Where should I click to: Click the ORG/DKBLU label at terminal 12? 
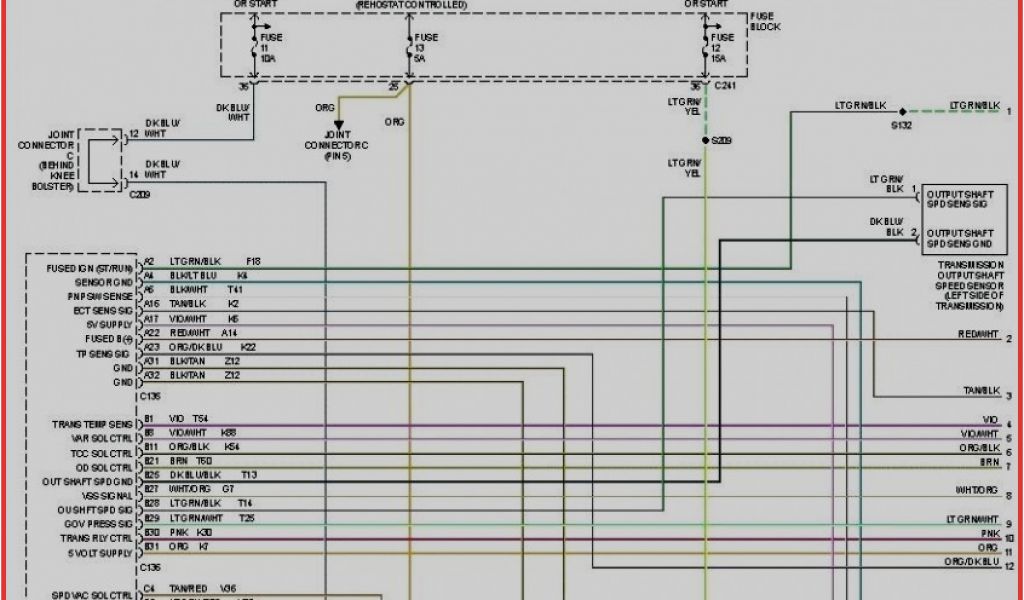pyautogui.click(x=968, y=563)
